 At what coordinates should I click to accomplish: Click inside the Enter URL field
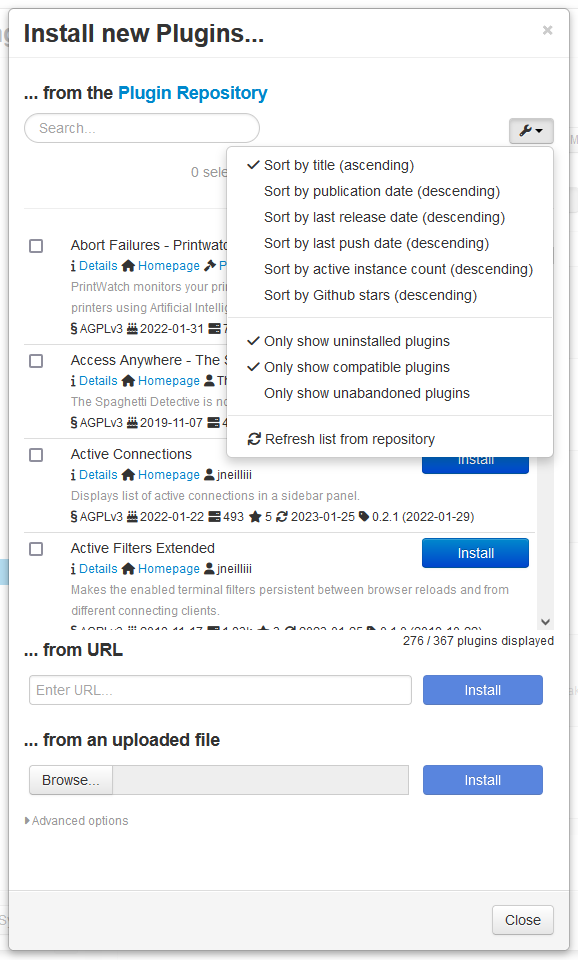pos(221,689)
